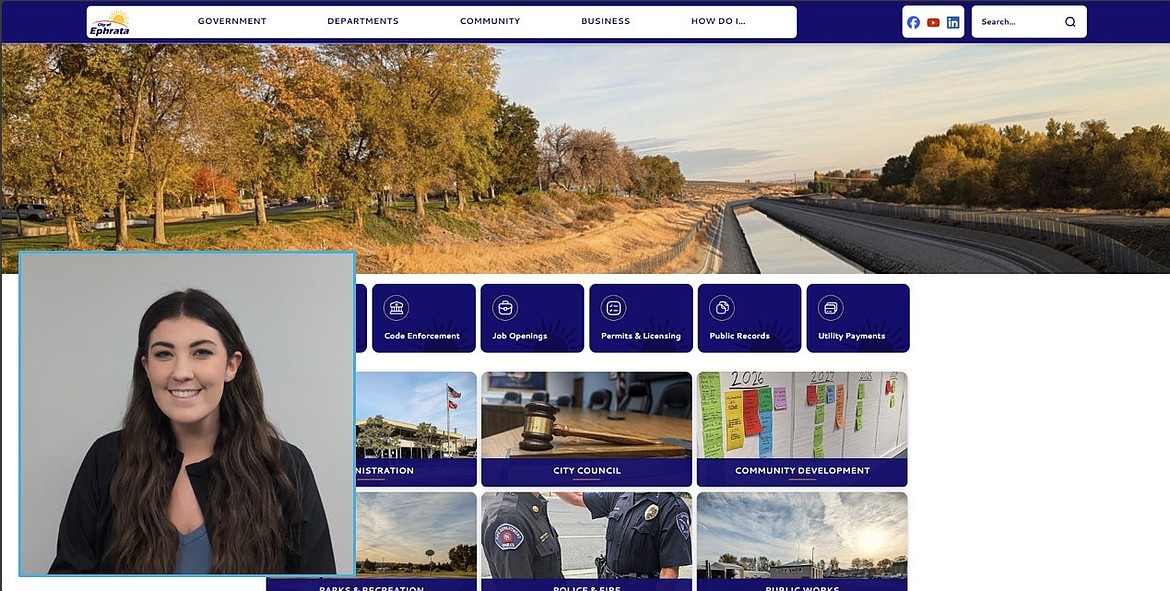
Task: Click the Job Openings briefcase icon
Action: tap(505, 308)
